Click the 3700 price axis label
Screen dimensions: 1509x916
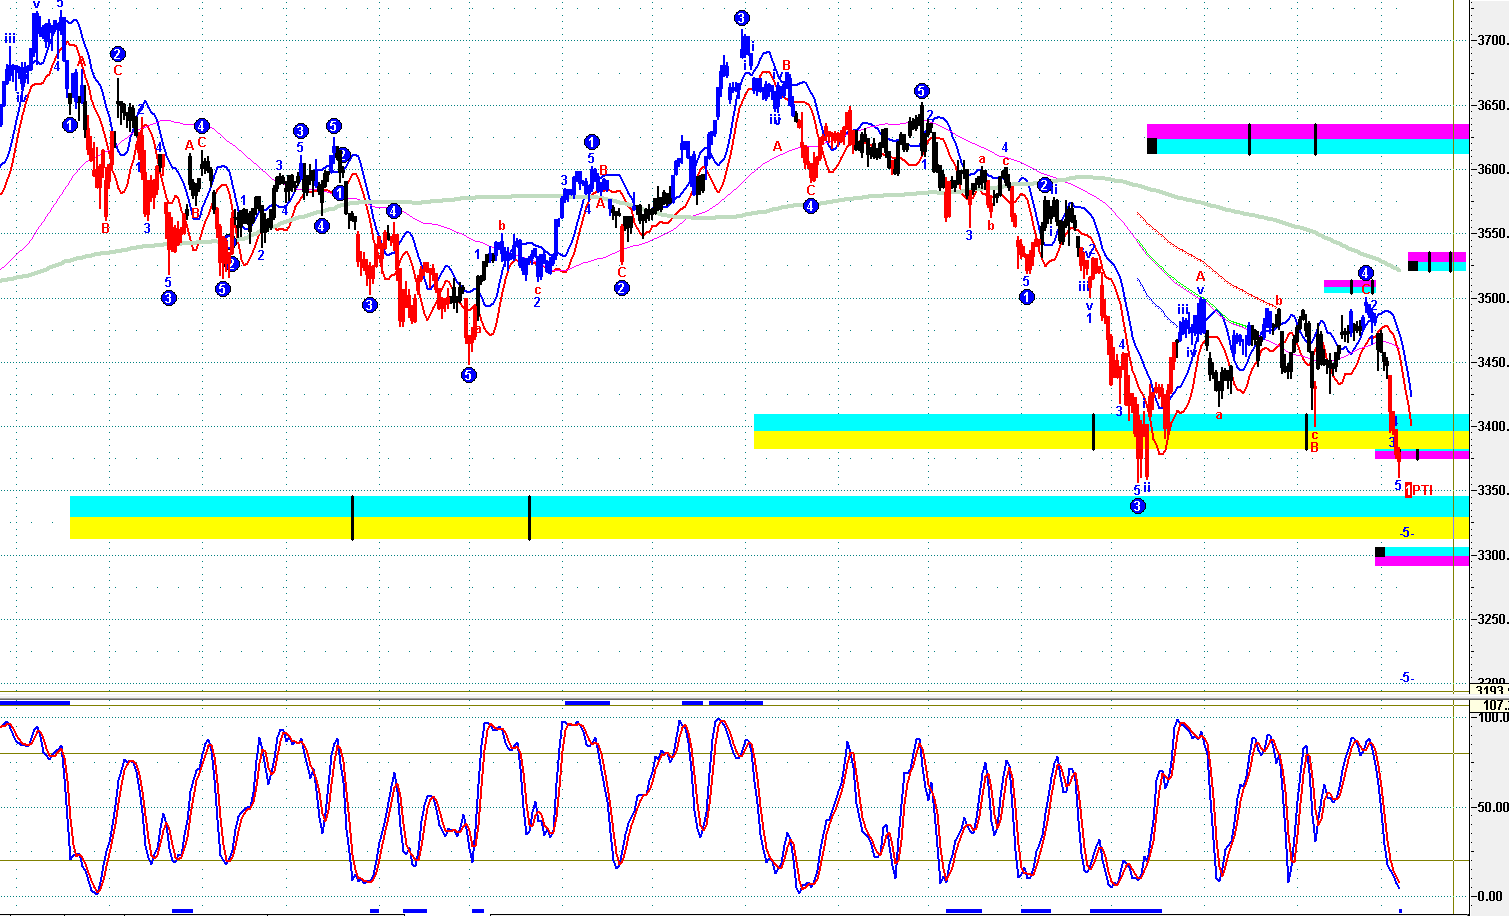[x=1491, y=41]
